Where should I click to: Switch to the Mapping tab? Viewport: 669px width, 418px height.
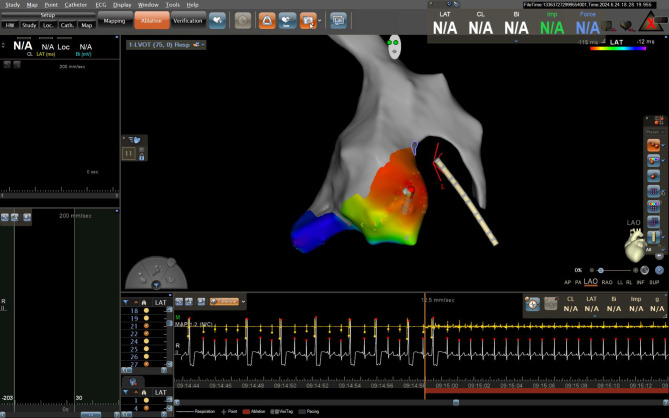click(x=114, y=20)
